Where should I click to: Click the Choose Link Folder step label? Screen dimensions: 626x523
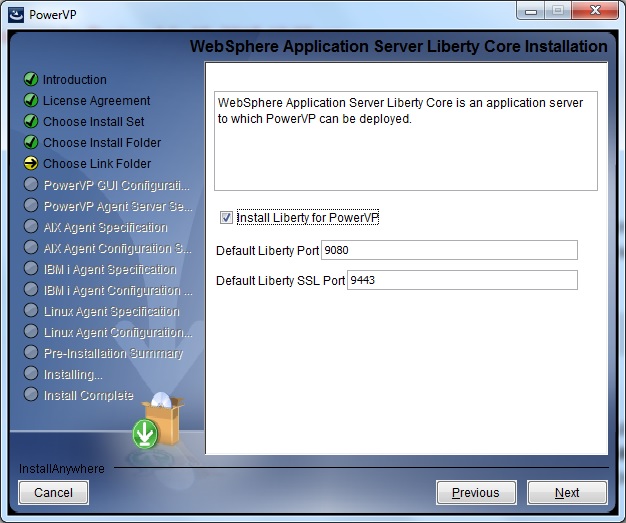coord(97,163)
